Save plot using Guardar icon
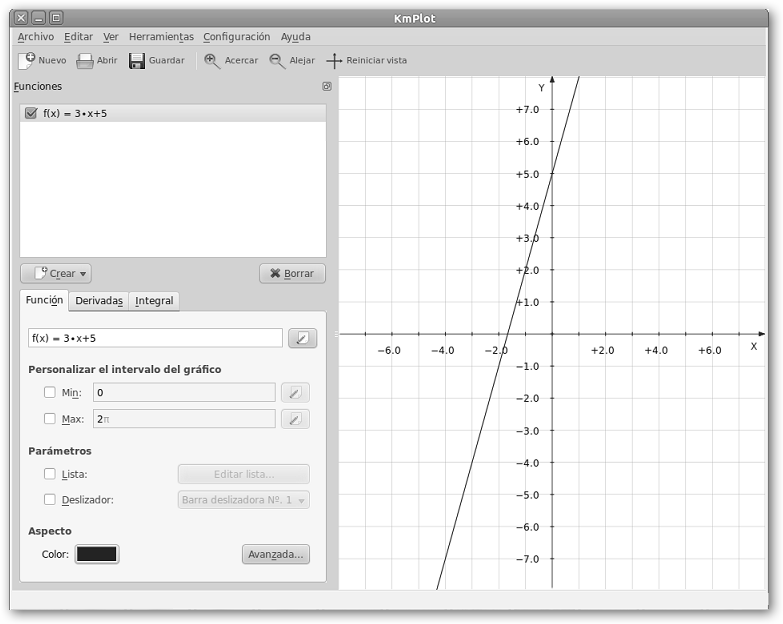 click(137, 60)
